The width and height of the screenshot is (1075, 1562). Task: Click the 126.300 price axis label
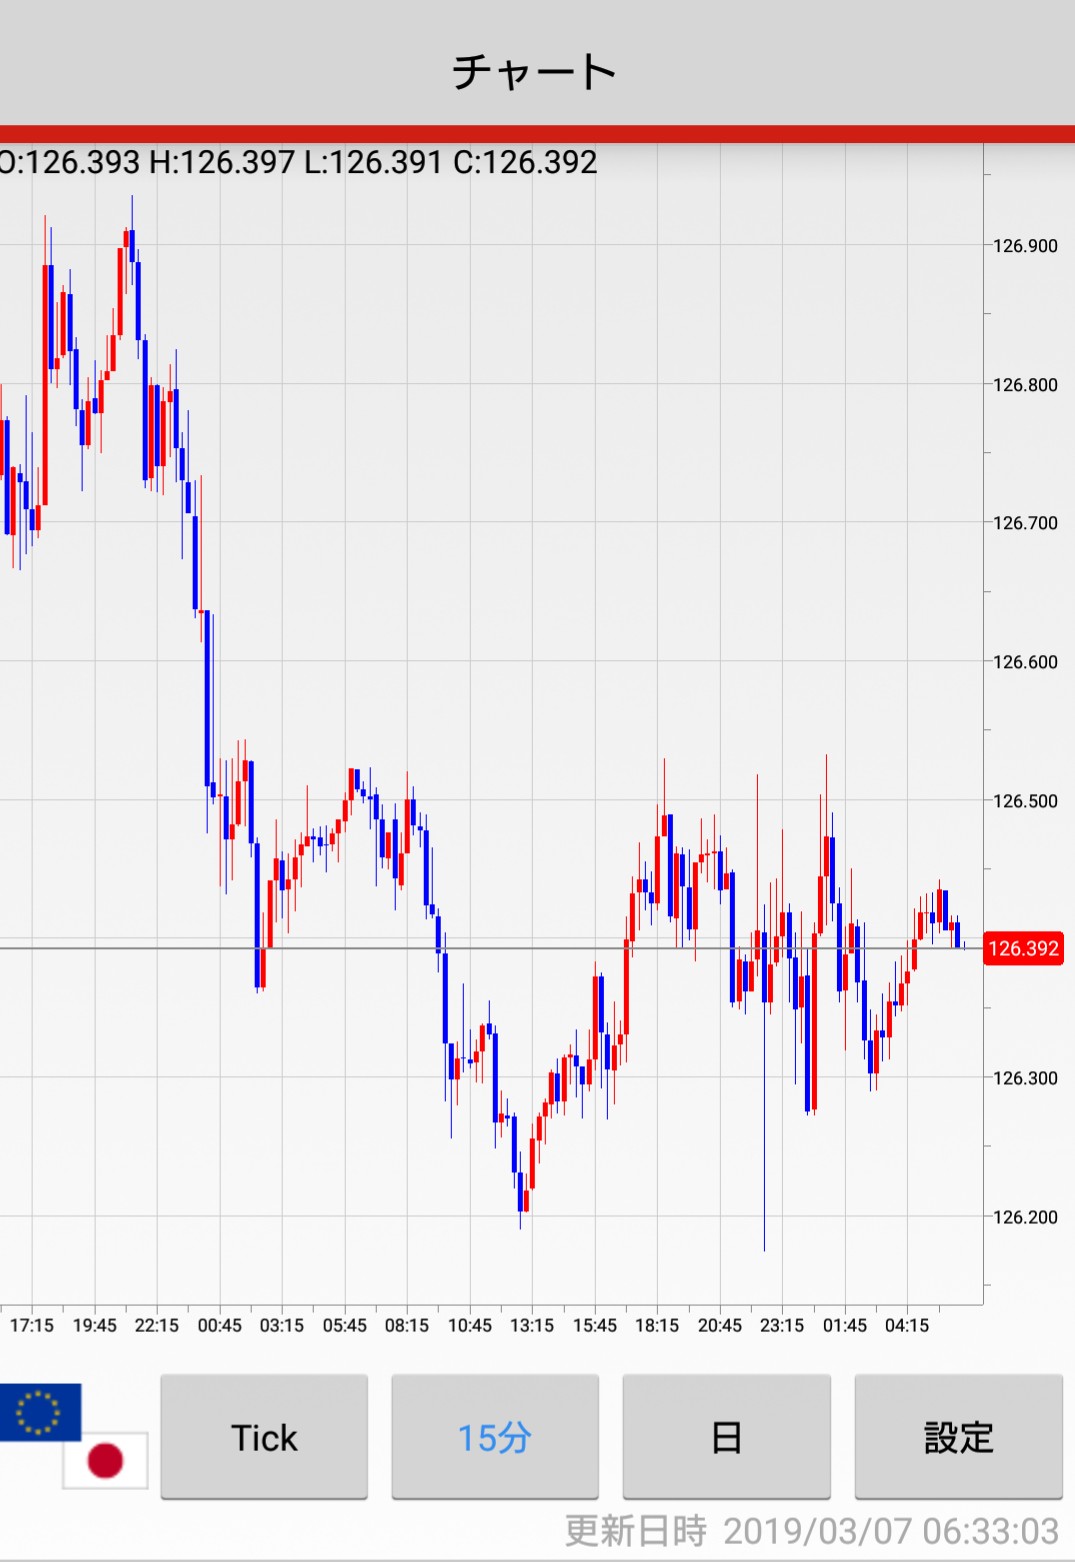click(x=1024, y=1078)
